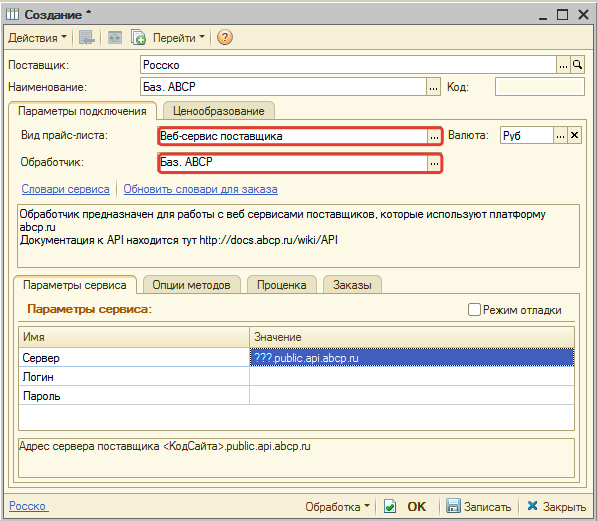Open the Словари сервиса link

[65, 189]
